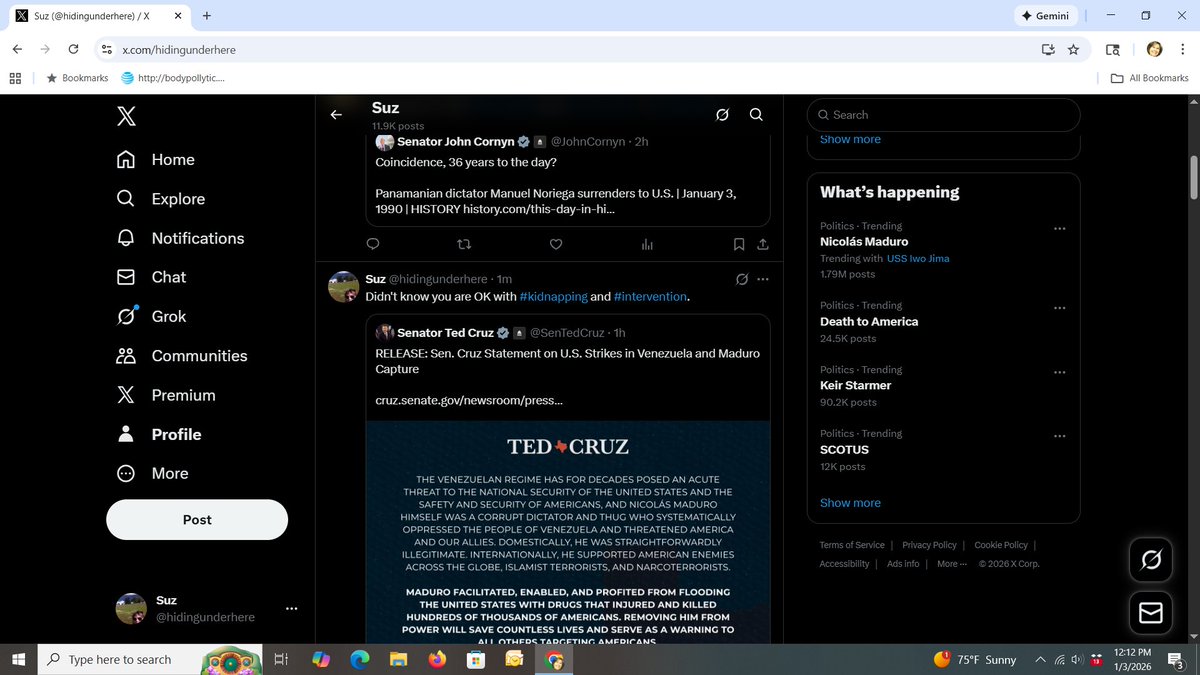The width and height of the screenshot is (1200, 675).
Task: Like the Cornyn quote post
Action: pos(556,244)
